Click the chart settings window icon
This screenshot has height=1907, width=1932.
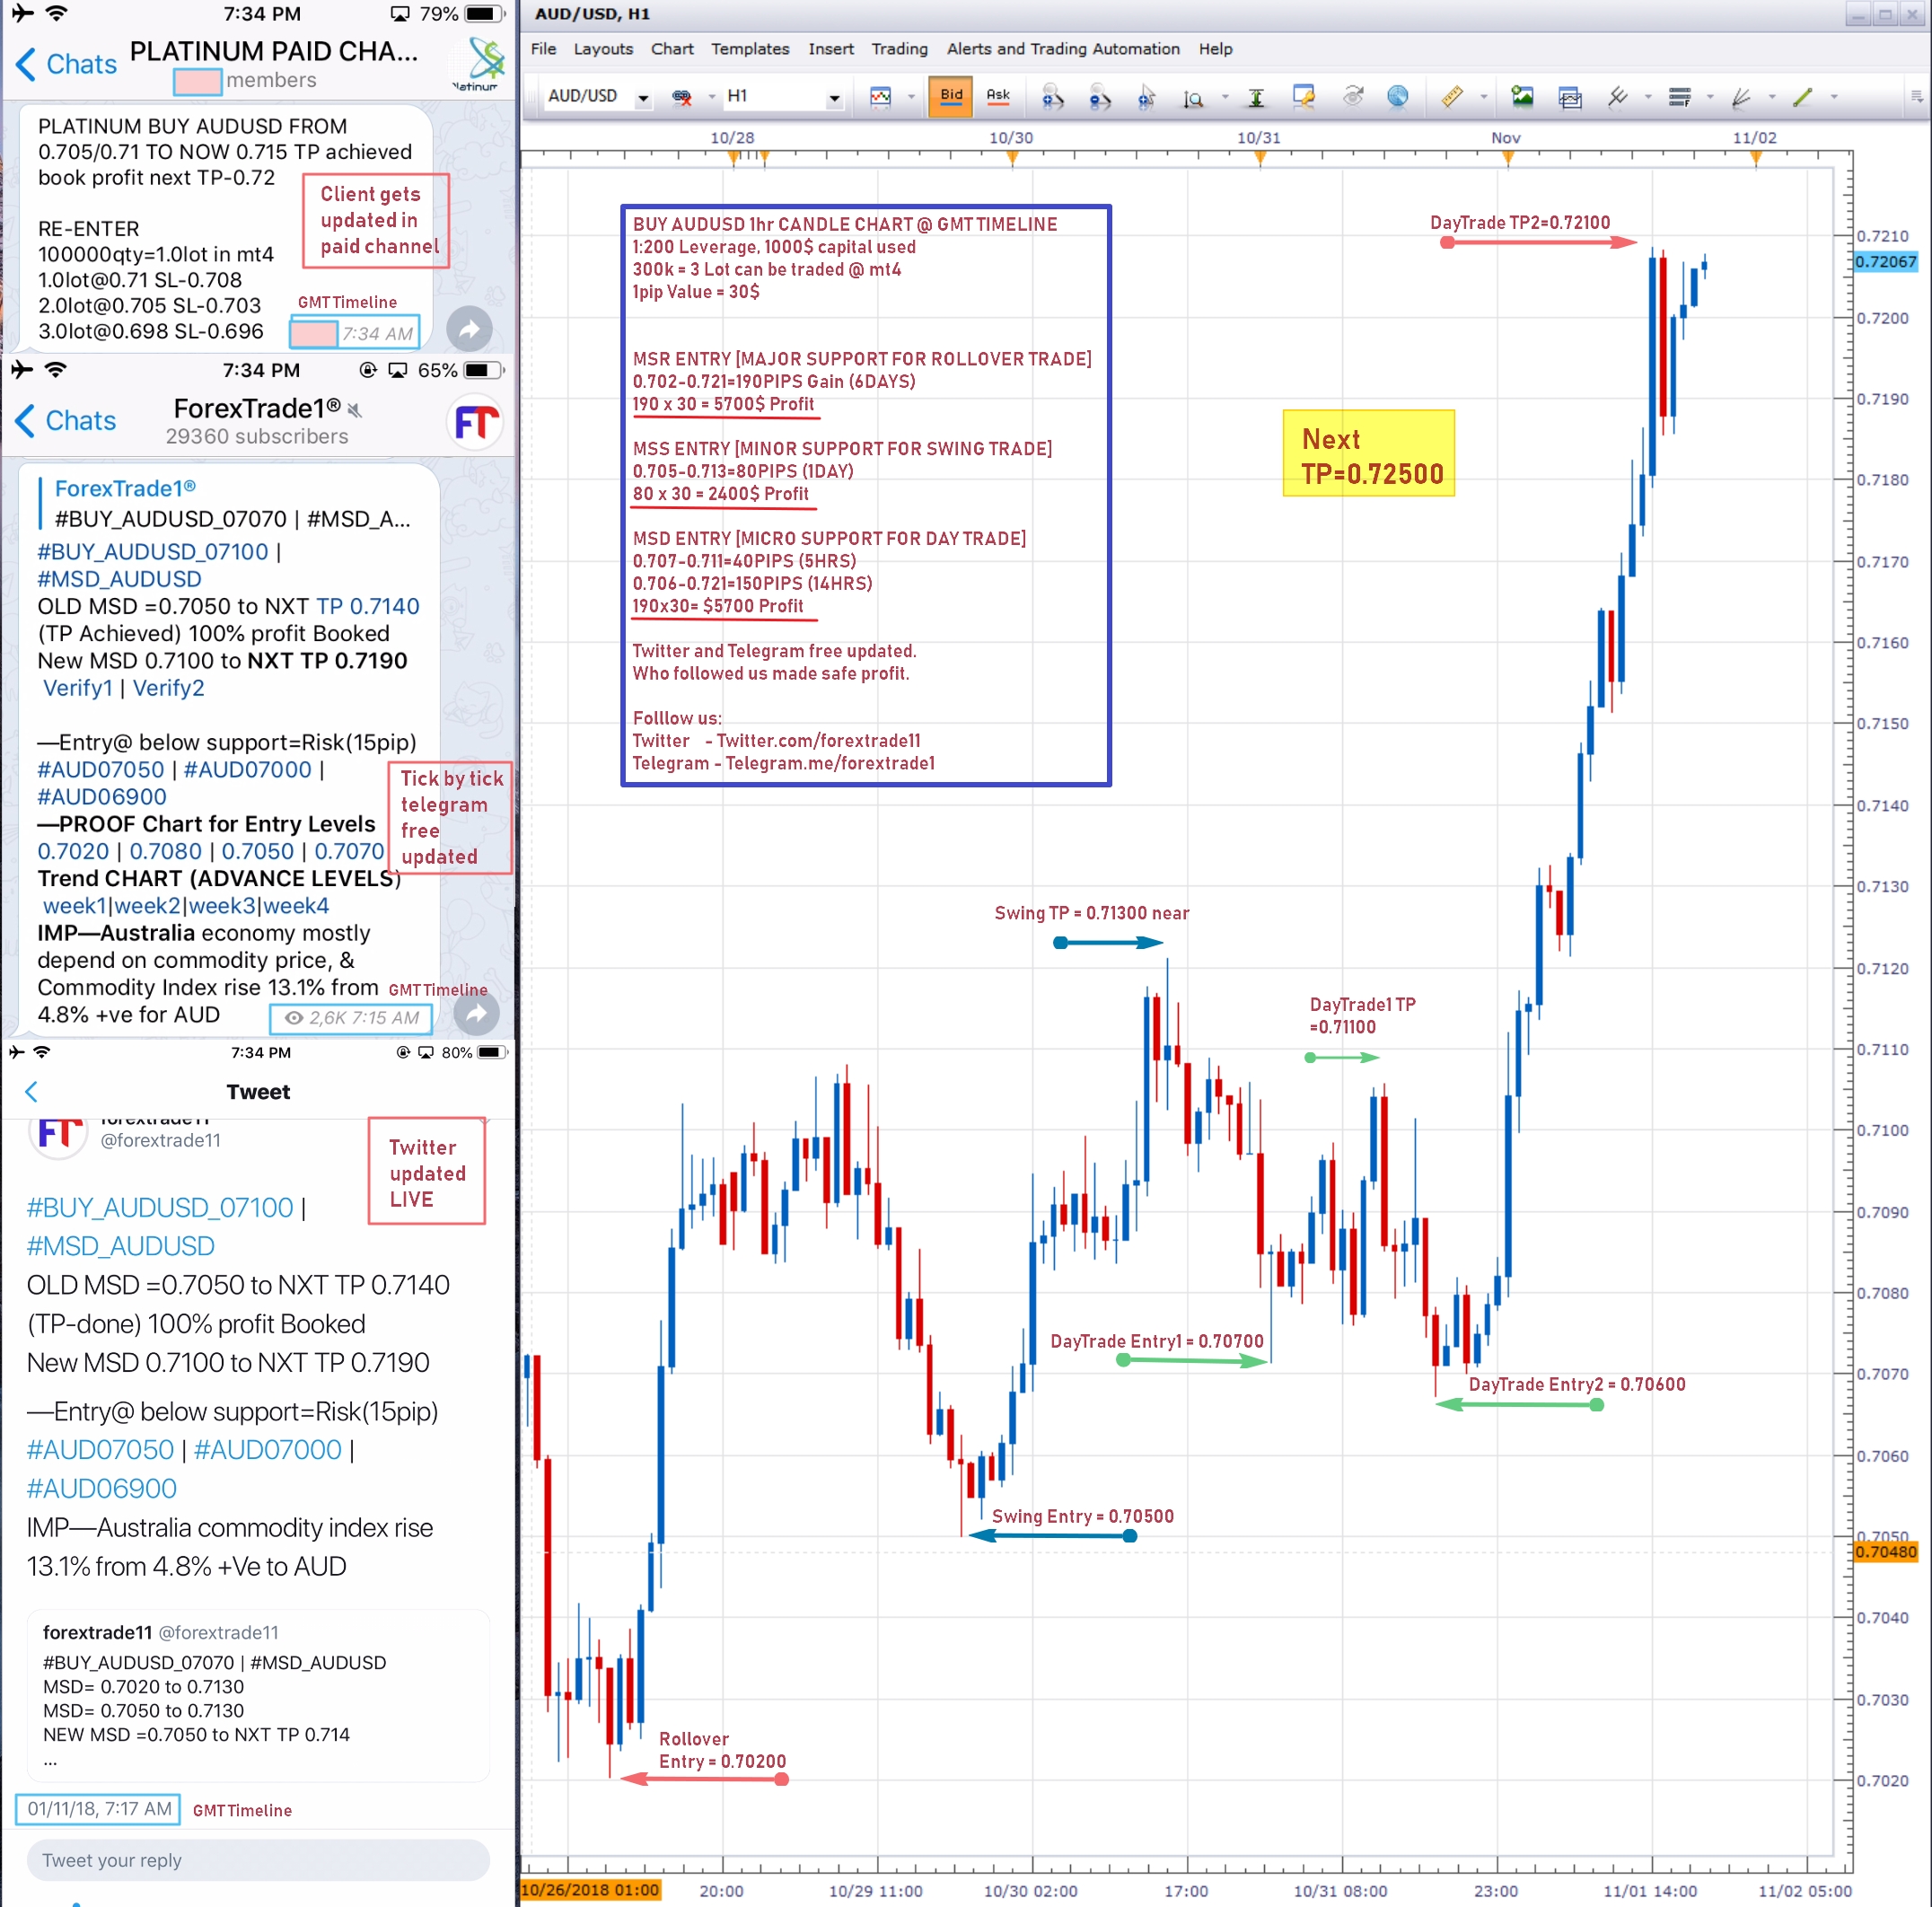[1303, 96]
